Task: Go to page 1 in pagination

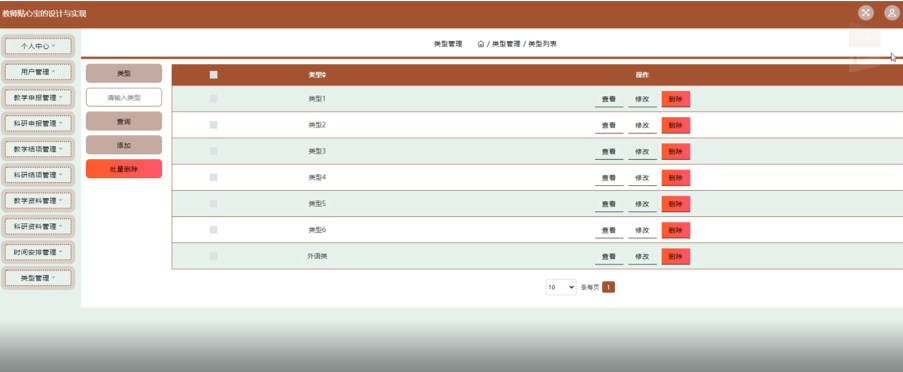Action: pos(609,287)
